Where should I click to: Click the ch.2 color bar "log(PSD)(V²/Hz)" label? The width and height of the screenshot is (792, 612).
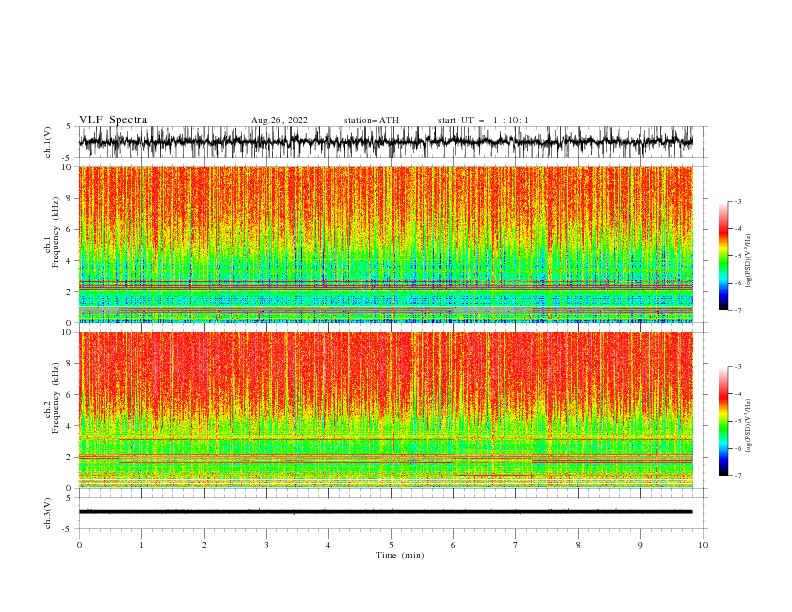tap(748, 426)
